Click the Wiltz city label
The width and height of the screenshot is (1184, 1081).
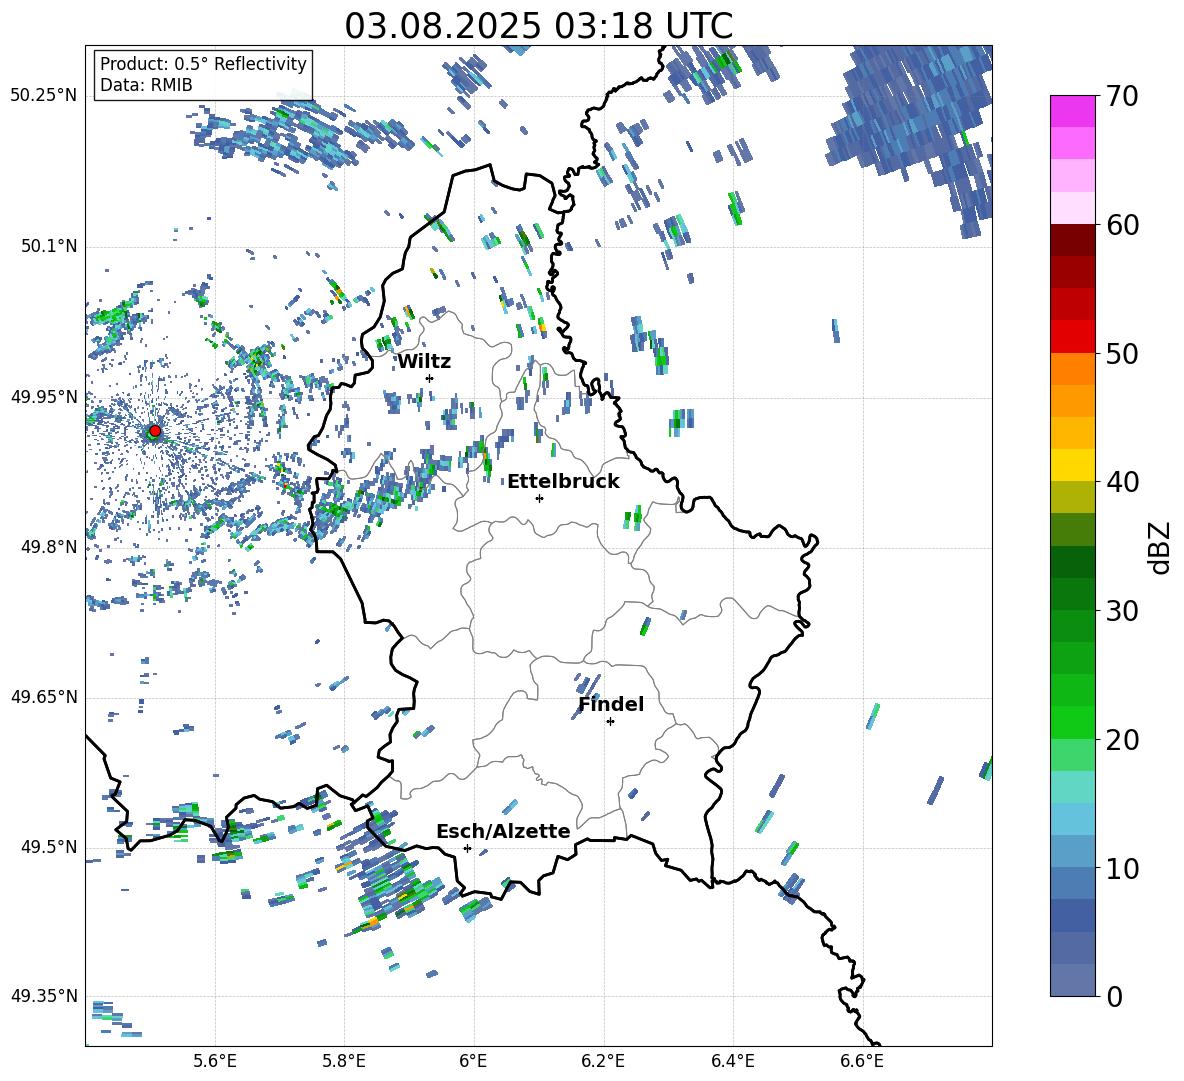[x=424, y=362]
